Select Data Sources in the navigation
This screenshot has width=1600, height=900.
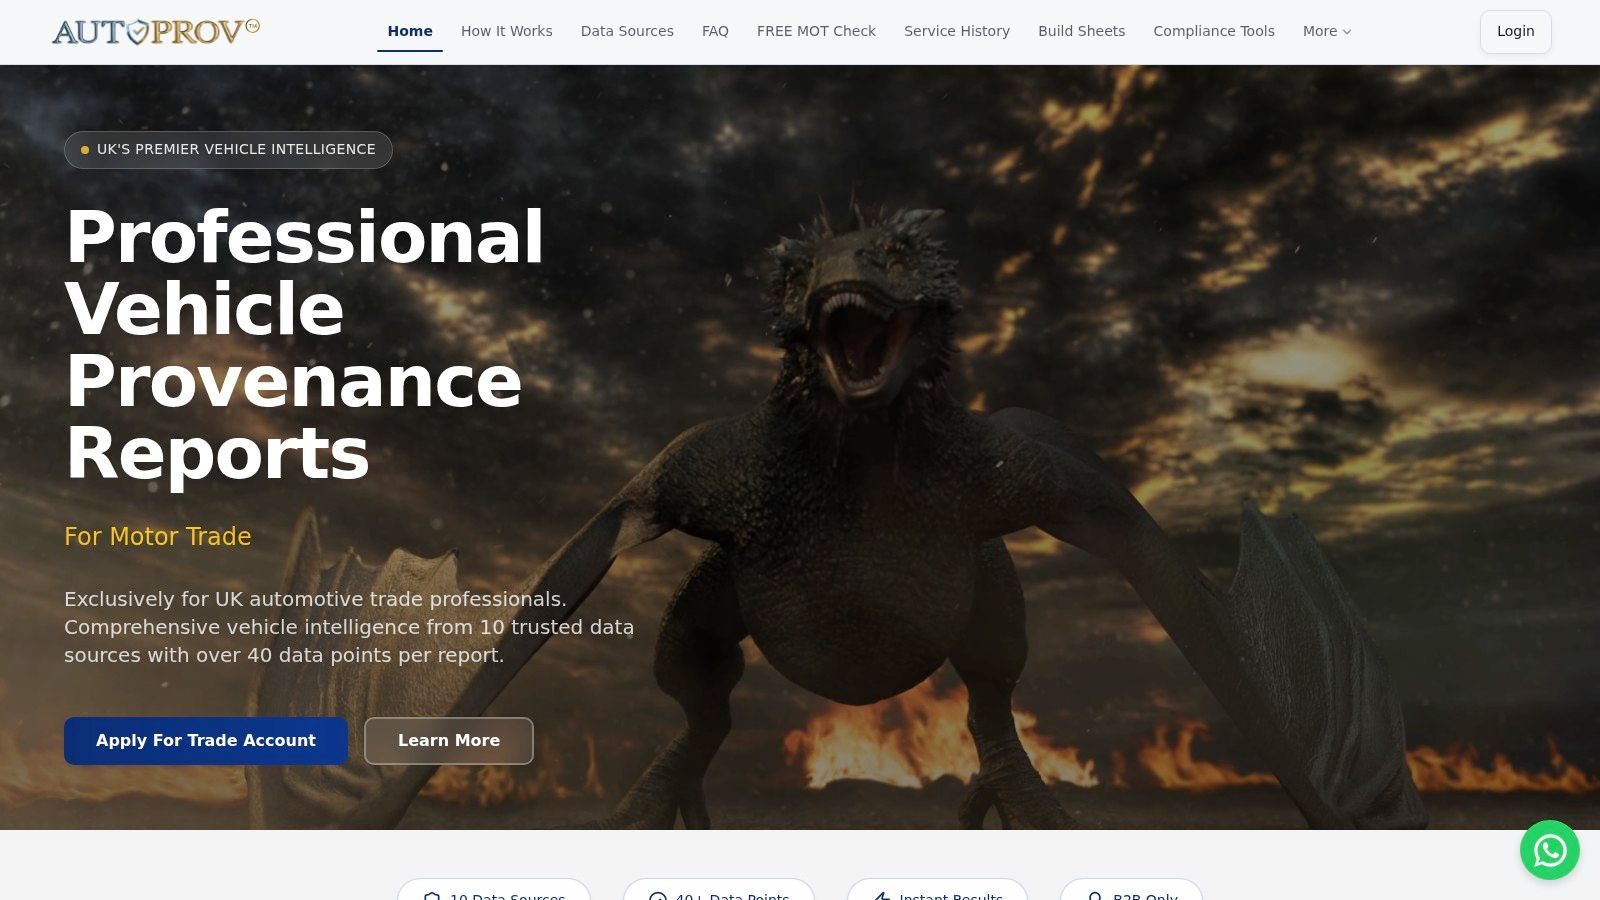click(x=627, y=31)
